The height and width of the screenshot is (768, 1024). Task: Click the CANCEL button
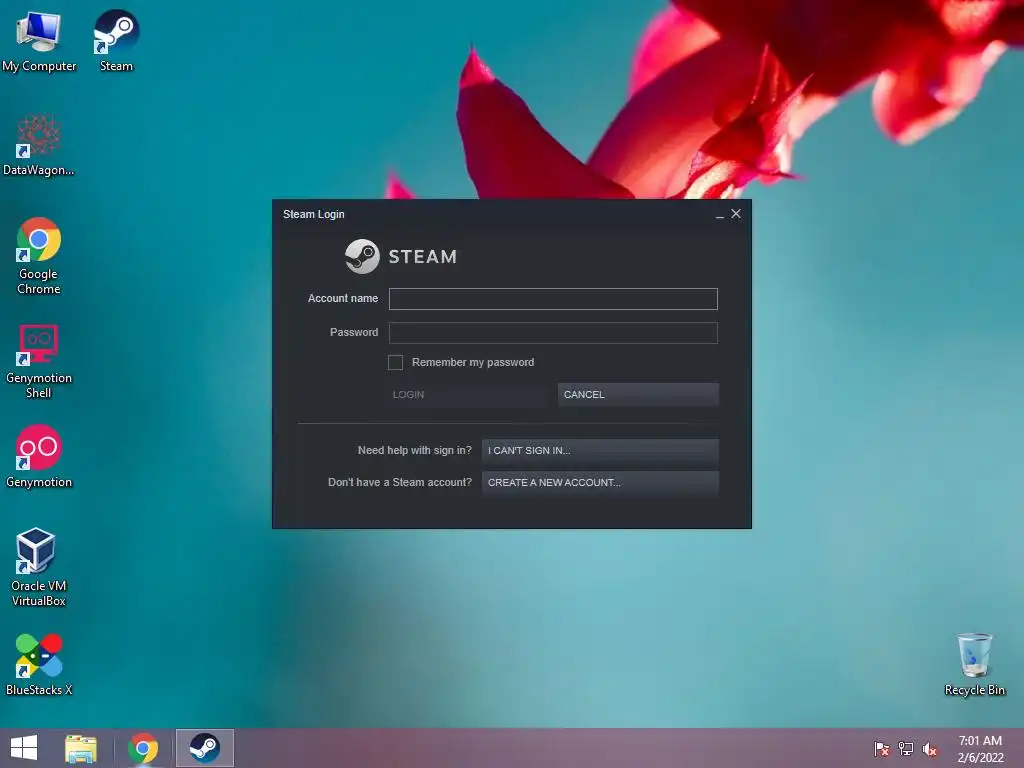(x=638, y=394)
